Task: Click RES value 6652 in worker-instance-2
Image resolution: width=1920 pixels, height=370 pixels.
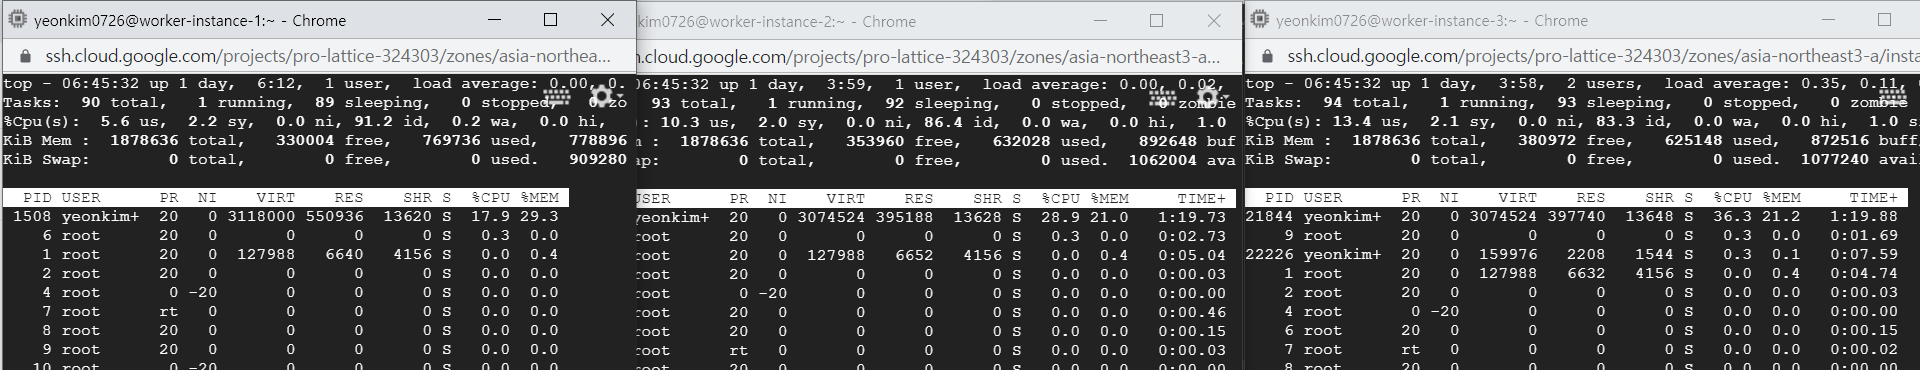Action: 914,255
